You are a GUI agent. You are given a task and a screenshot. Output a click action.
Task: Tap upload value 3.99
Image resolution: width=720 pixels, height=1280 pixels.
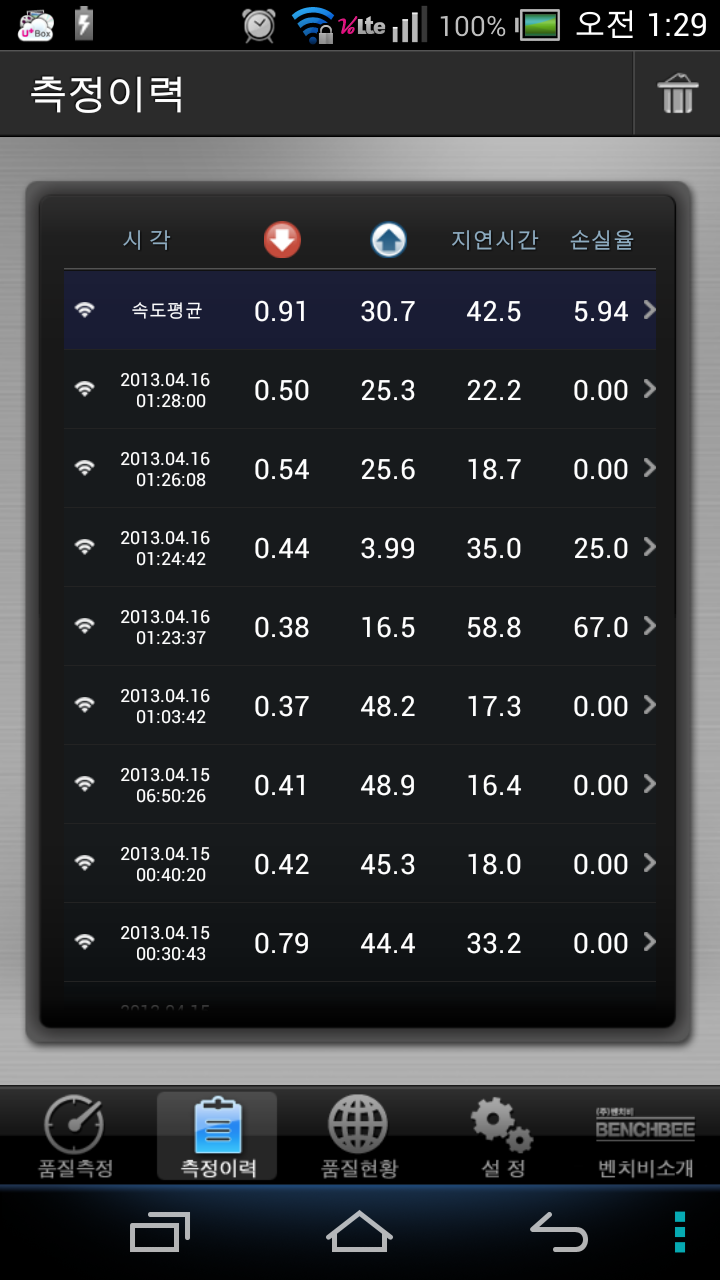(x=388, y=548)
